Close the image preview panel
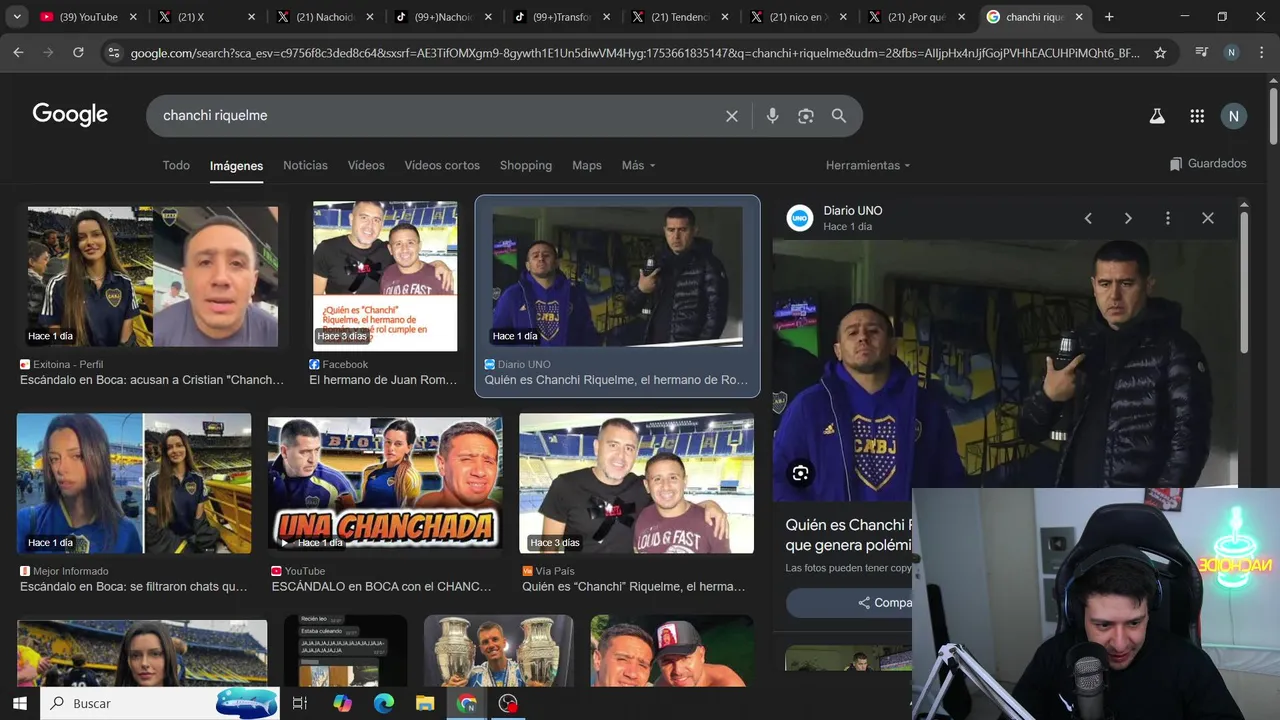This screenshot has width=1280, height=720. tap(1207, 218)
